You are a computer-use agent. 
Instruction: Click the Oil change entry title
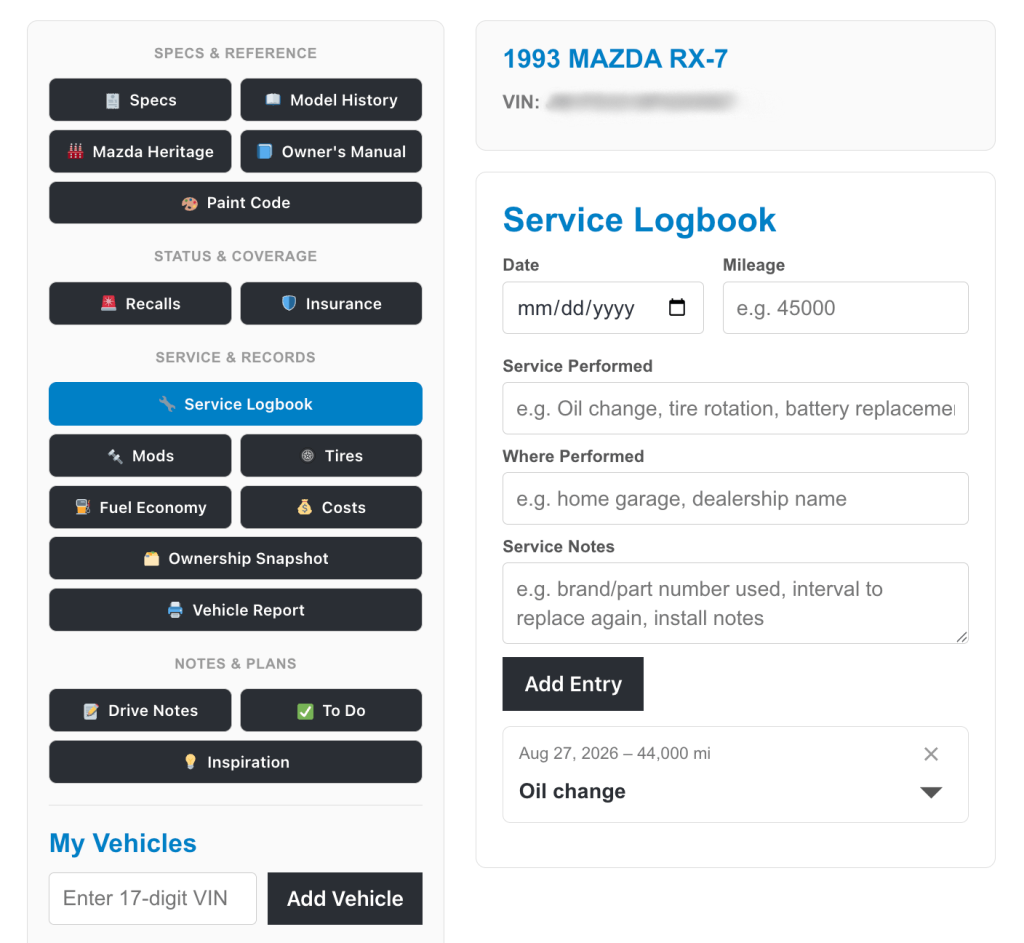click(x=572, y=791)
